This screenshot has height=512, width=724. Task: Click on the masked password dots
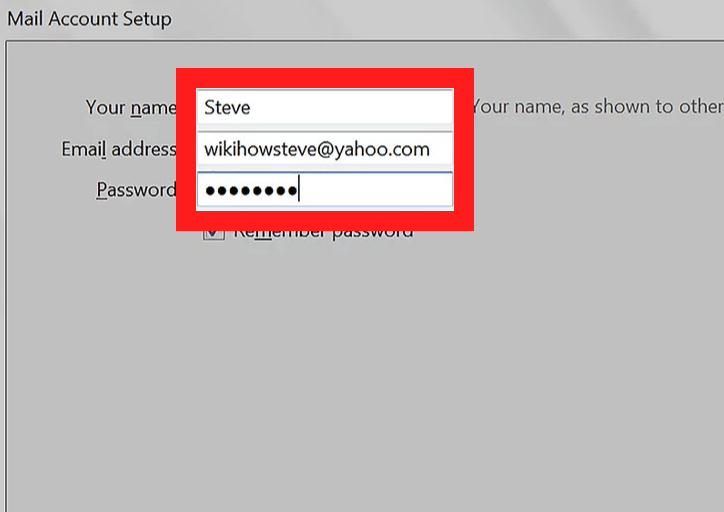pos(250,190)
